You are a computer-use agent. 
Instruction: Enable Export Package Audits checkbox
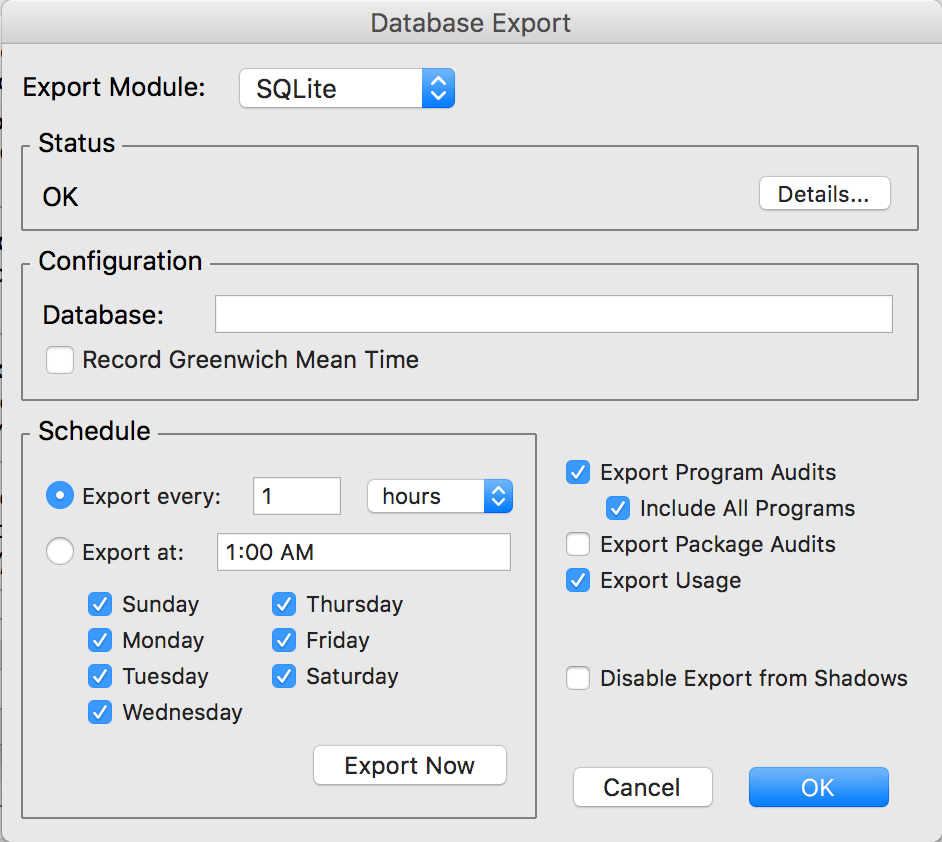pyautogui.click(x=578, y=544)
